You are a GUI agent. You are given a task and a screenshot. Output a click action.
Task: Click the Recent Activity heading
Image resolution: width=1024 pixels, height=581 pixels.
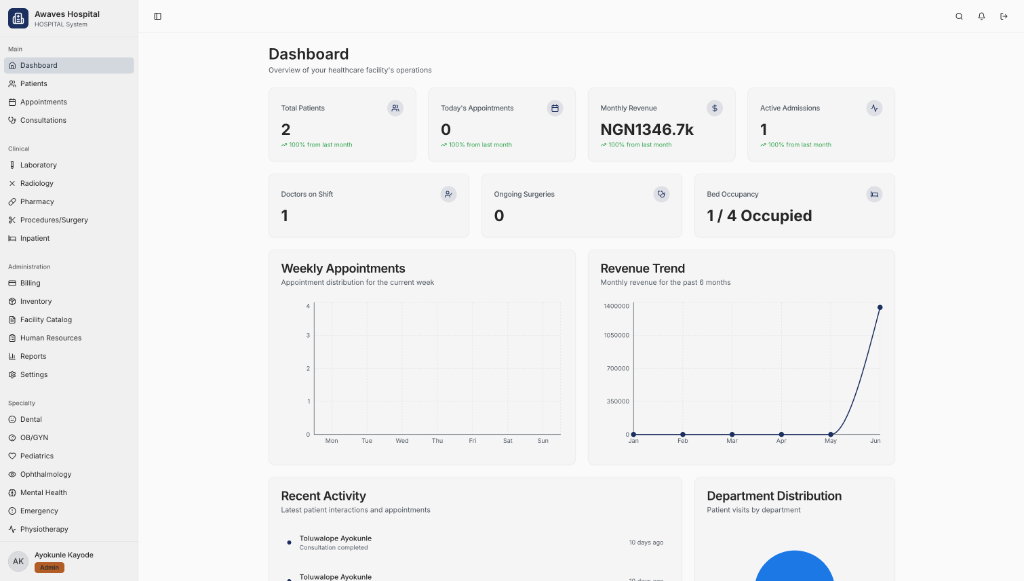pyautogui.click(x=323, y=496)
